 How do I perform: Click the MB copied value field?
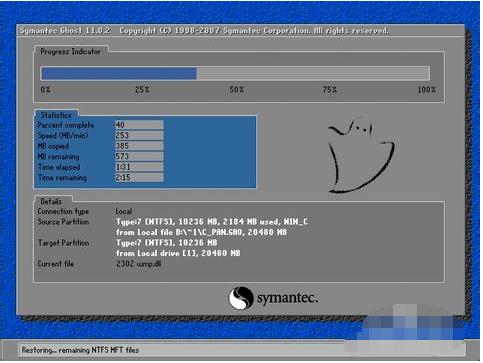[x=139, y=146]
